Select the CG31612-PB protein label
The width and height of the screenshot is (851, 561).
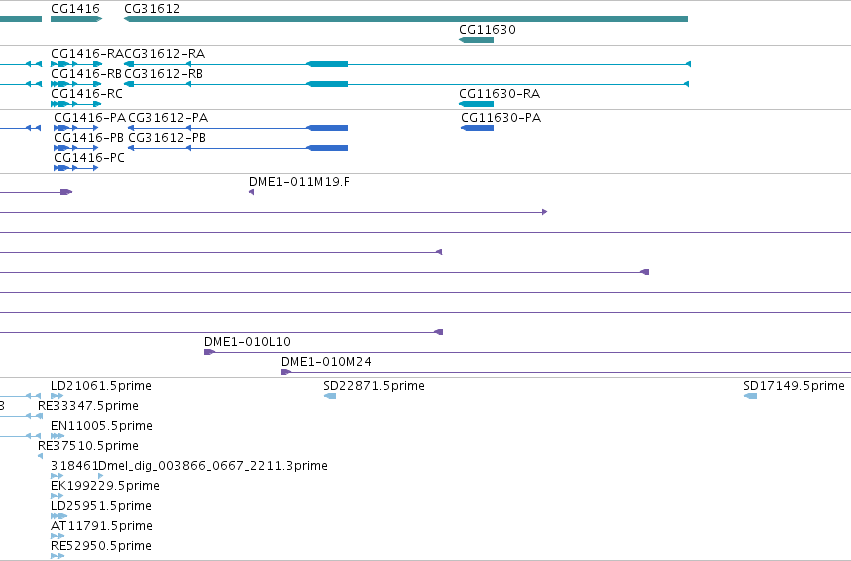coord(167,138)
